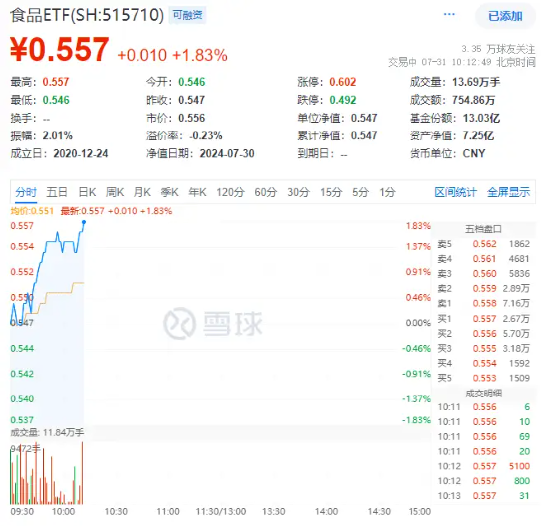Choose the 15分 interval tab
This screenshot has height=527, width=550.
pyautogui.click(x=331, y=192)
